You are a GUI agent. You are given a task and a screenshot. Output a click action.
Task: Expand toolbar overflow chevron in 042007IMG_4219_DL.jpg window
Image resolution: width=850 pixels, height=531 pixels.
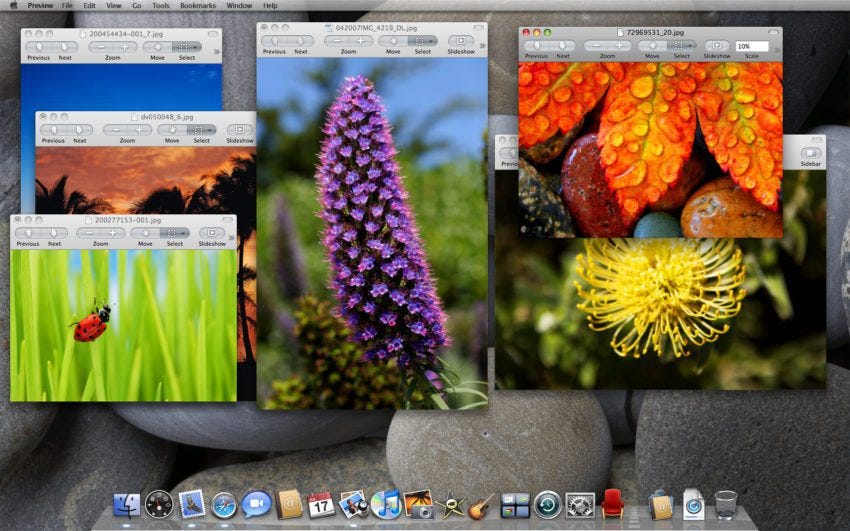tap(482, 46)
